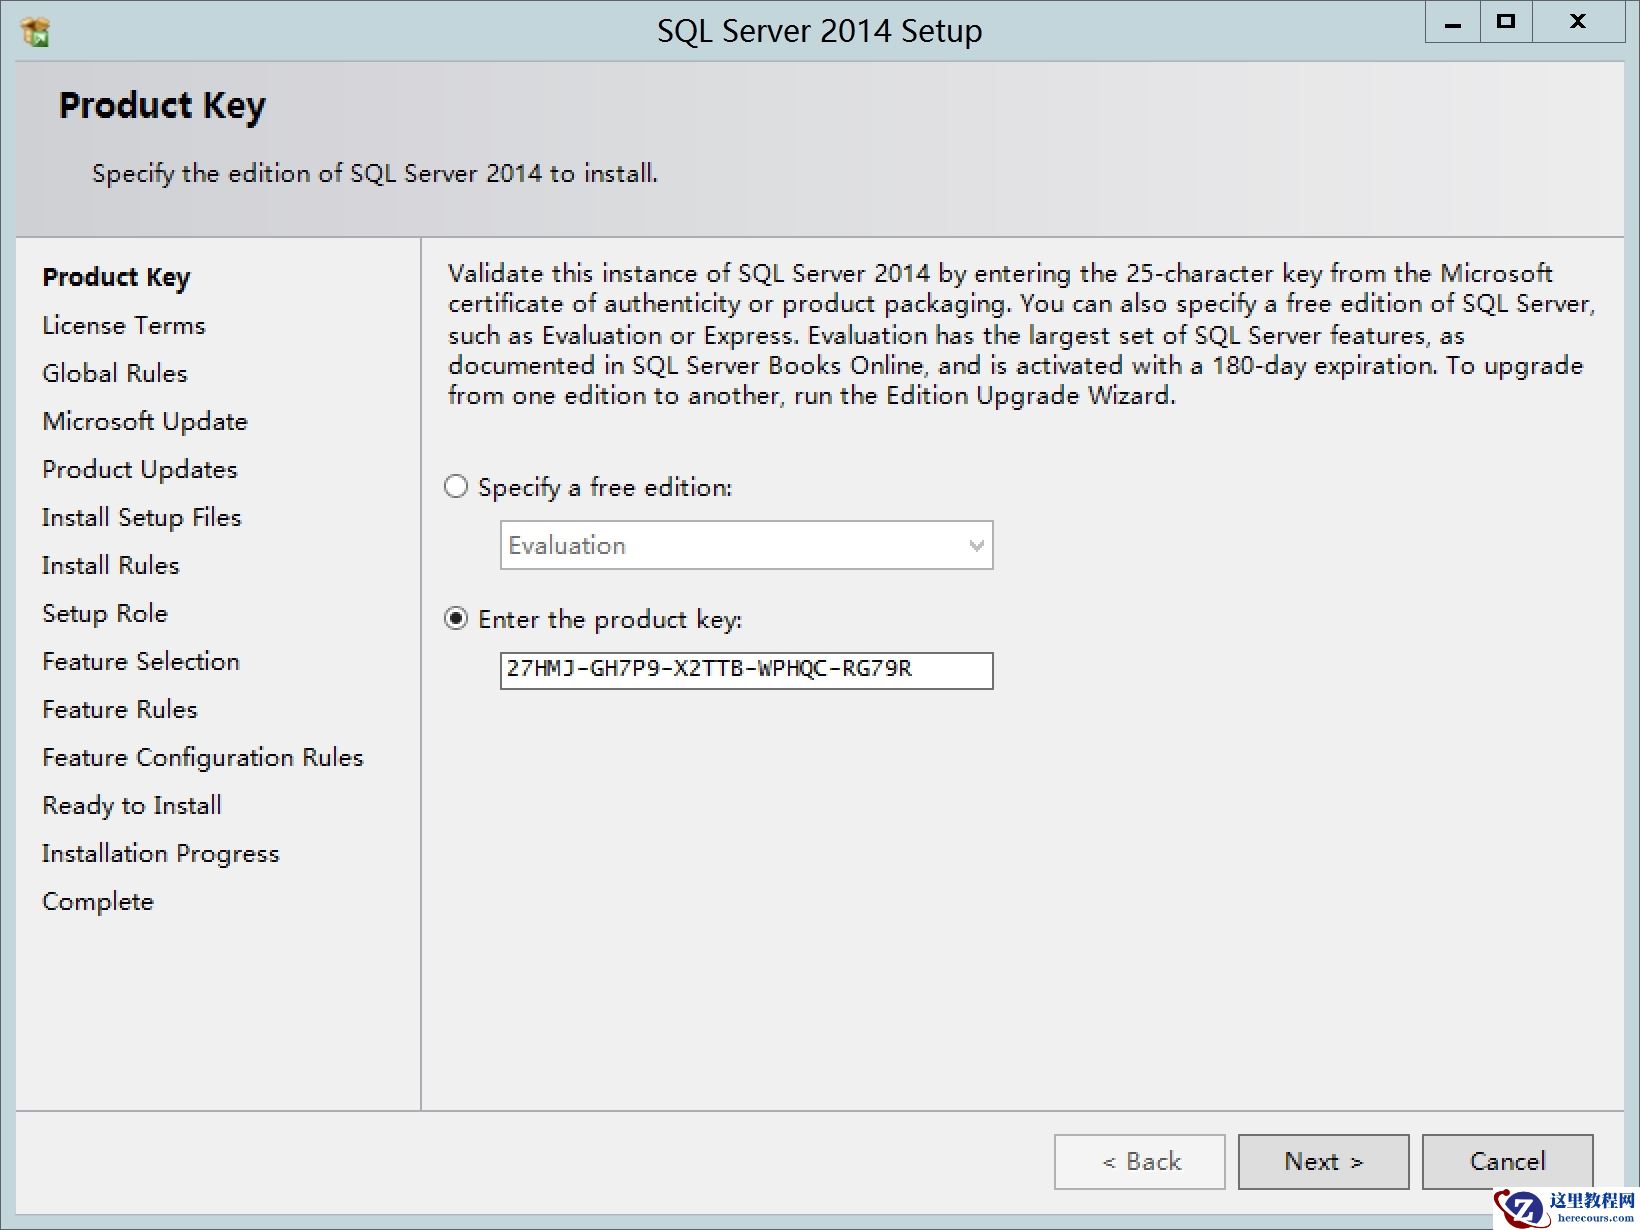Screen dimensions: 1640x1230
Task: Click the SQL Server Setup title bar icon
Action: [x=35, y=31]
